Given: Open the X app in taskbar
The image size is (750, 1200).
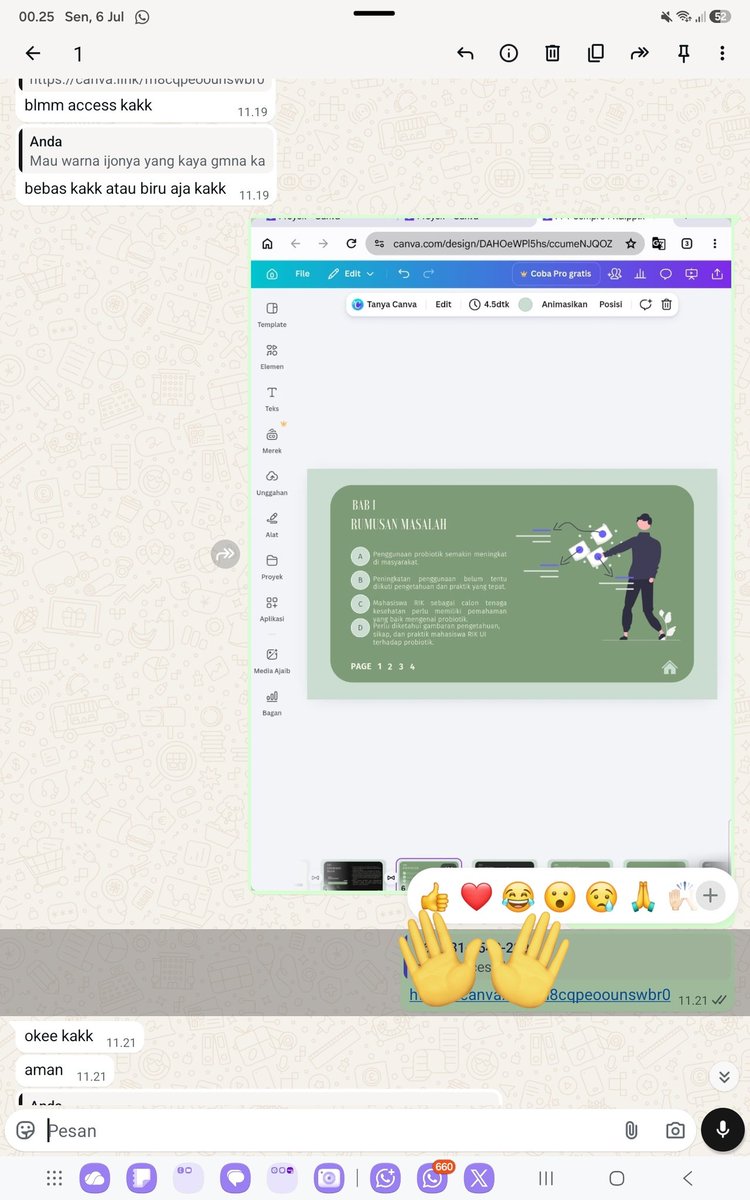Looking at the screenshot, I should click(x=479, y=1178).
